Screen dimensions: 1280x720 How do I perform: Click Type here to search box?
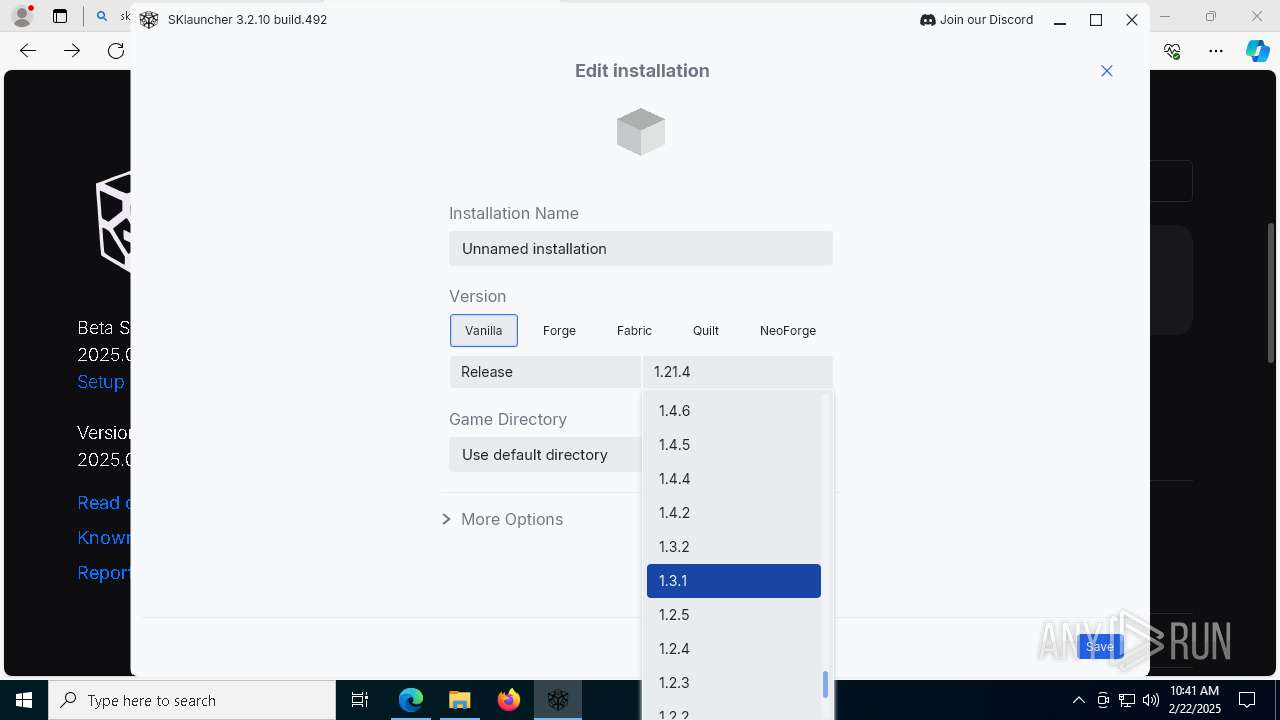[192, 701]
